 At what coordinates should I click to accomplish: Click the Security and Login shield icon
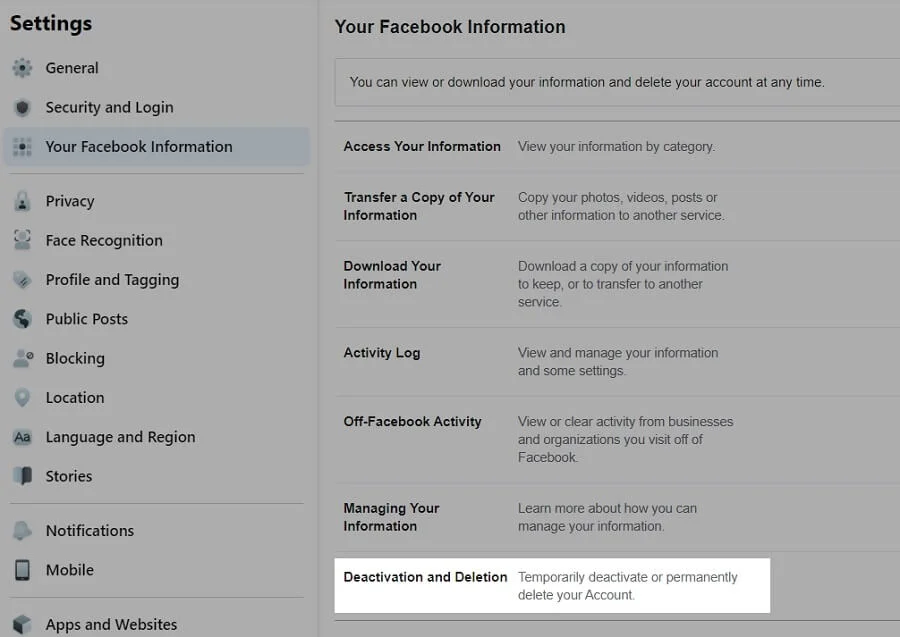point(22,107)
